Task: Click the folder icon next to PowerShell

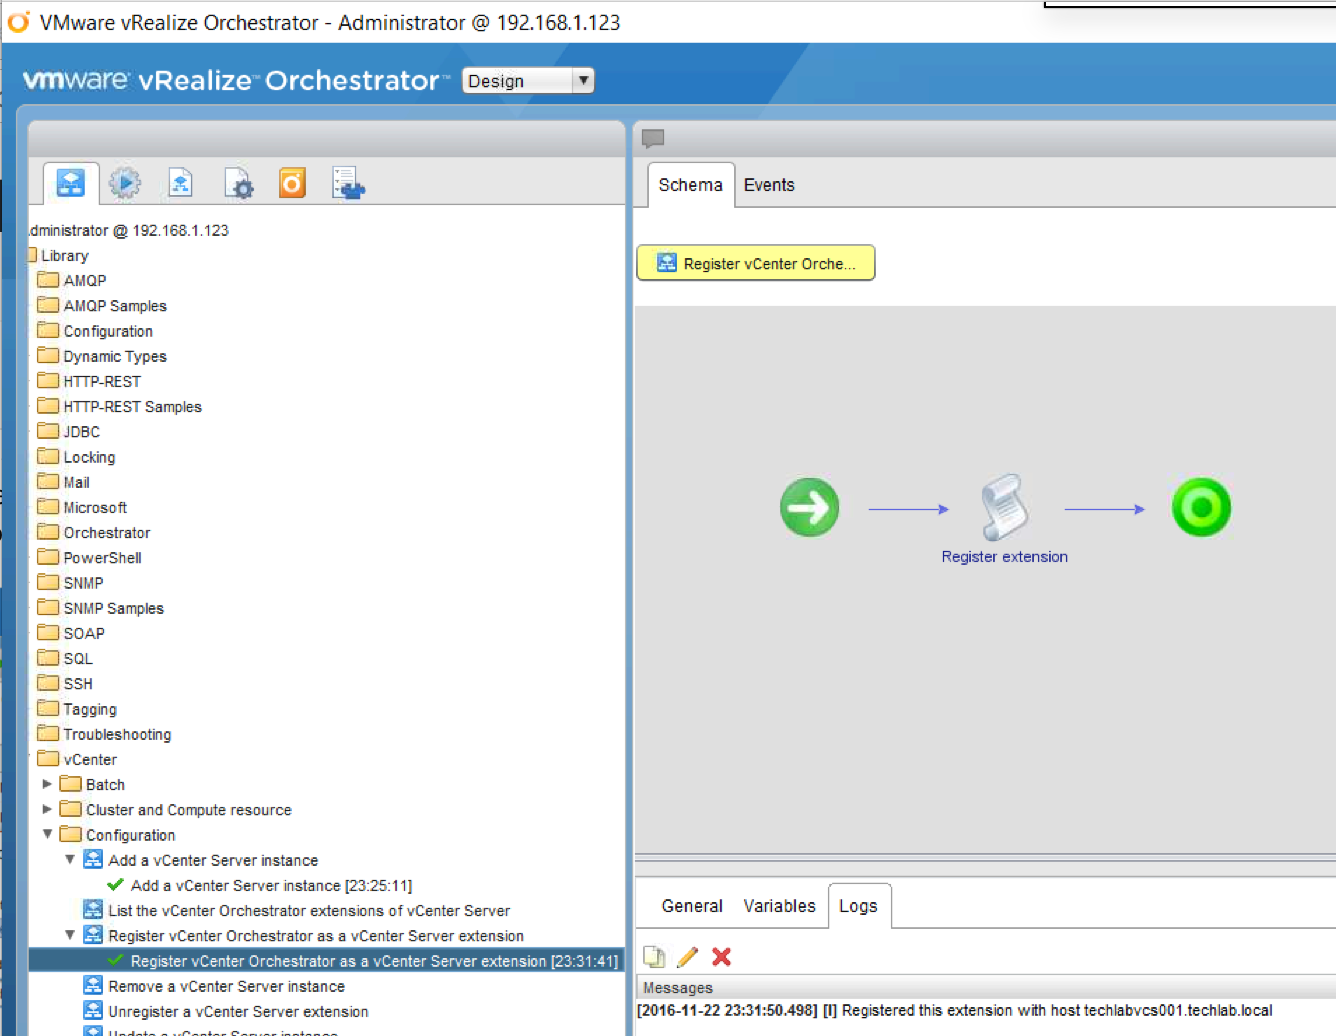Action: point(48,556)
